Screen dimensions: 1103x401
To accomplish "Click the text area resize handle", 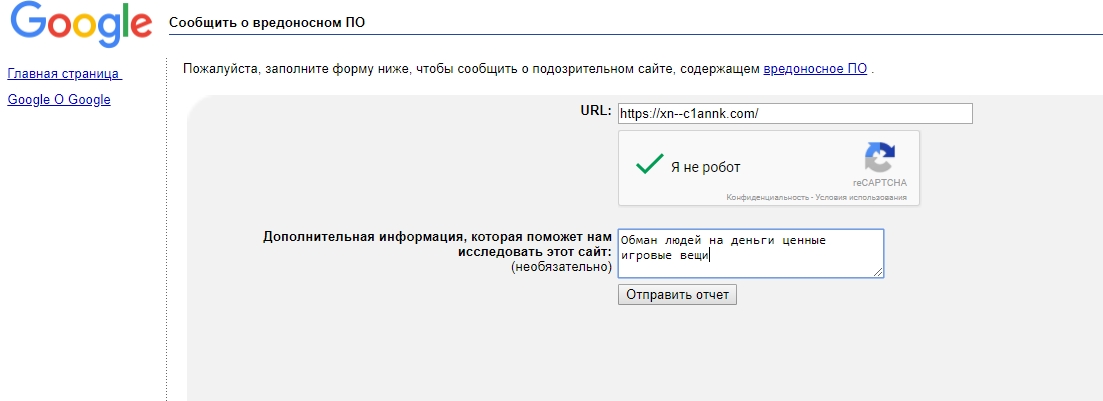I will click(879, 272).
